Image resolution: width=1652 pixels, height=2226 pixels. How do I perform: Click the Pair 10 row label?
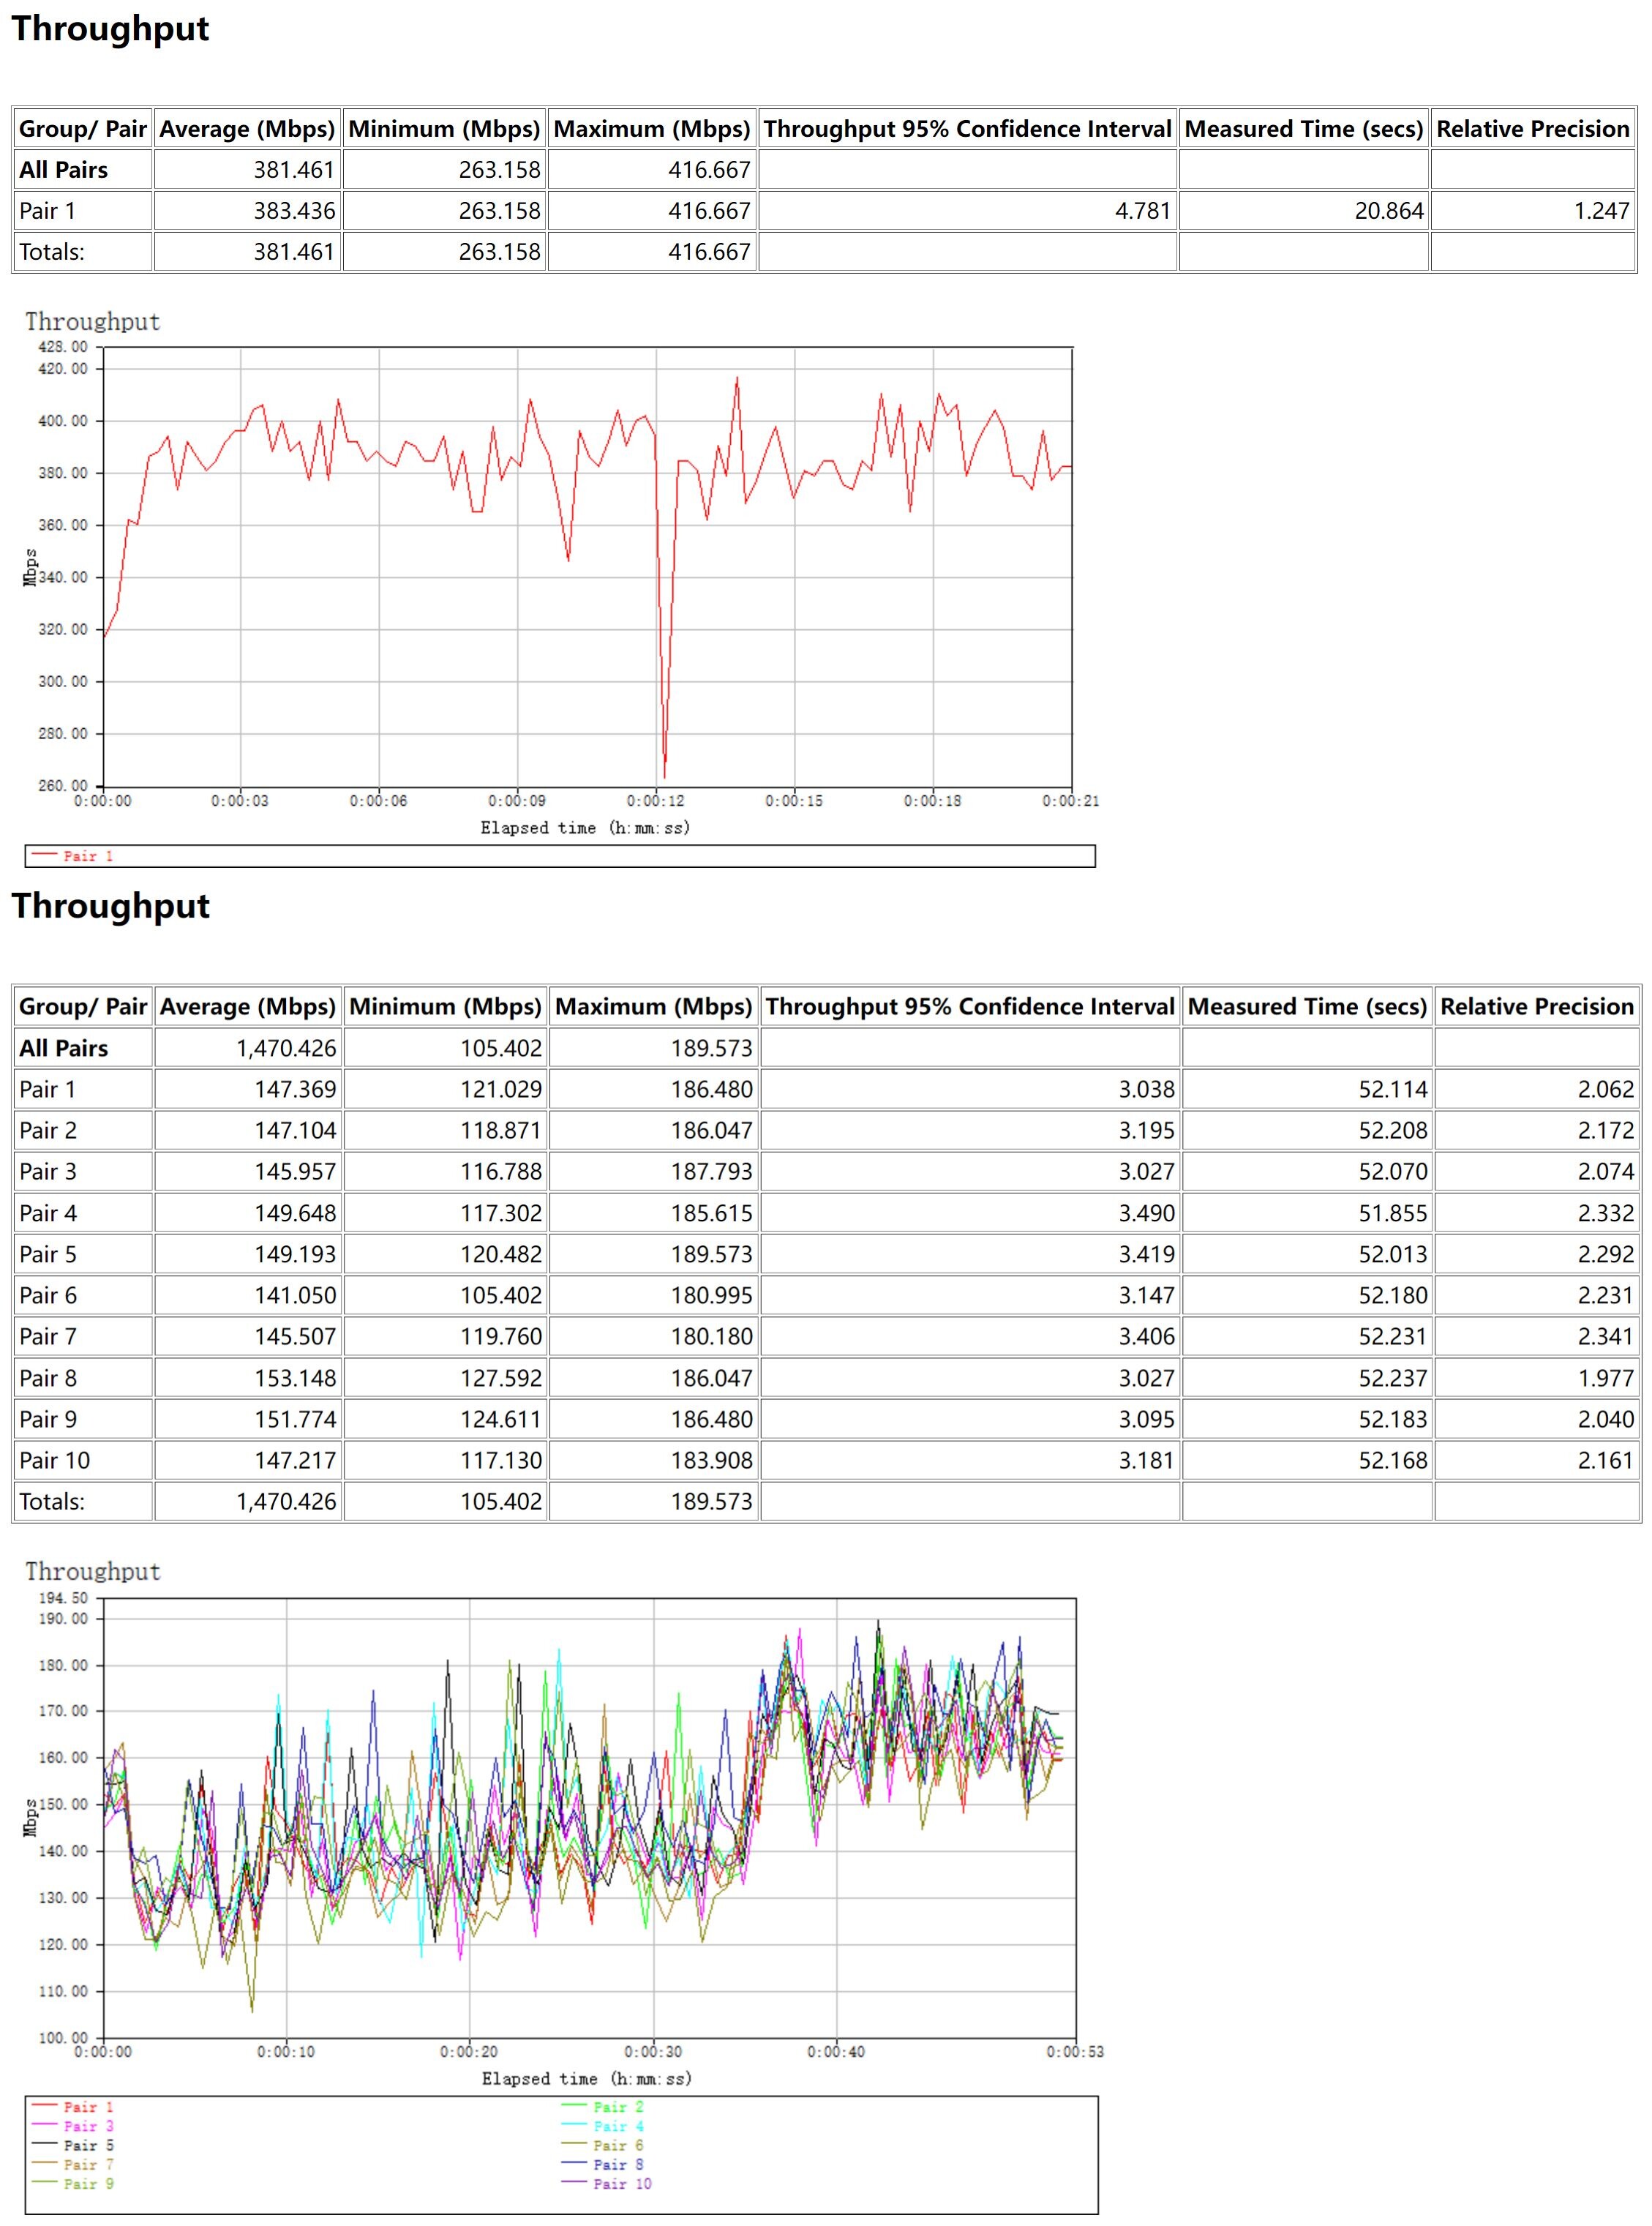point(54,1460)
